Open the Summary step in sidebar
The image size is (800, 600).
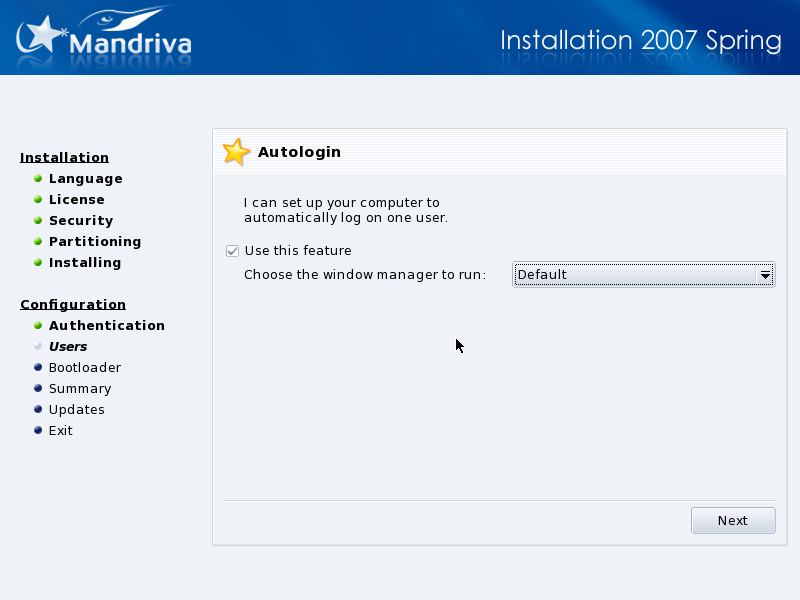(x=80, y=388)
